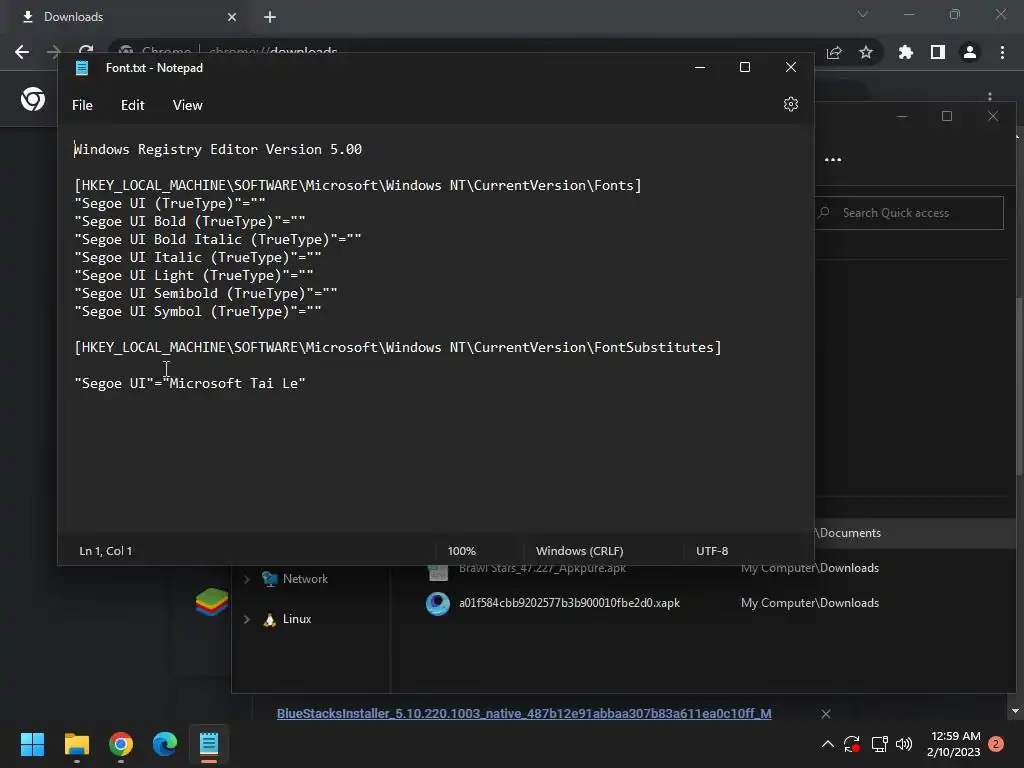Open File Explorer from taskbar
The height and width of the screenshot is (768, 1024).
[77, 744]
